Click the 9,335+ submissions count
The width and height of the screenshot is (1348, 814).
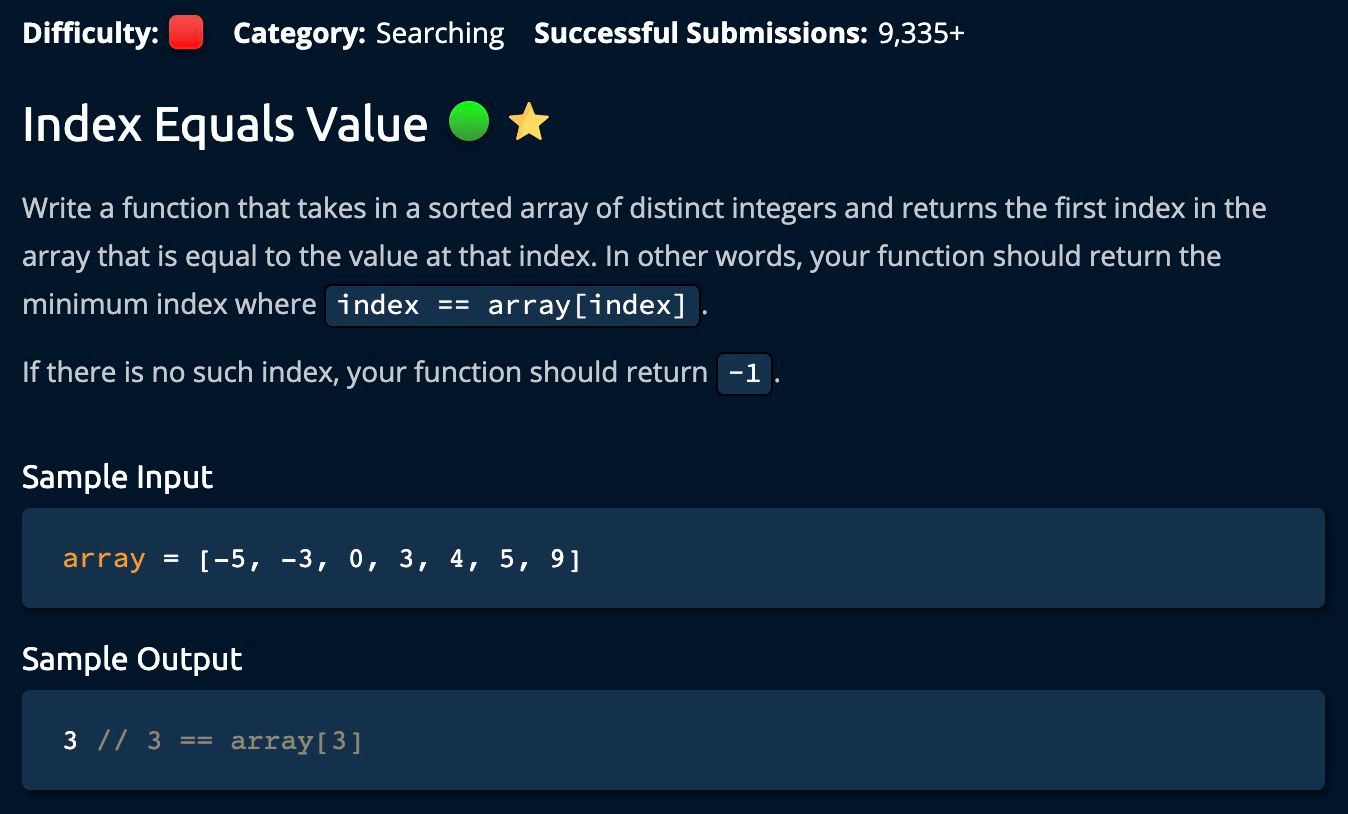(921, 33)
